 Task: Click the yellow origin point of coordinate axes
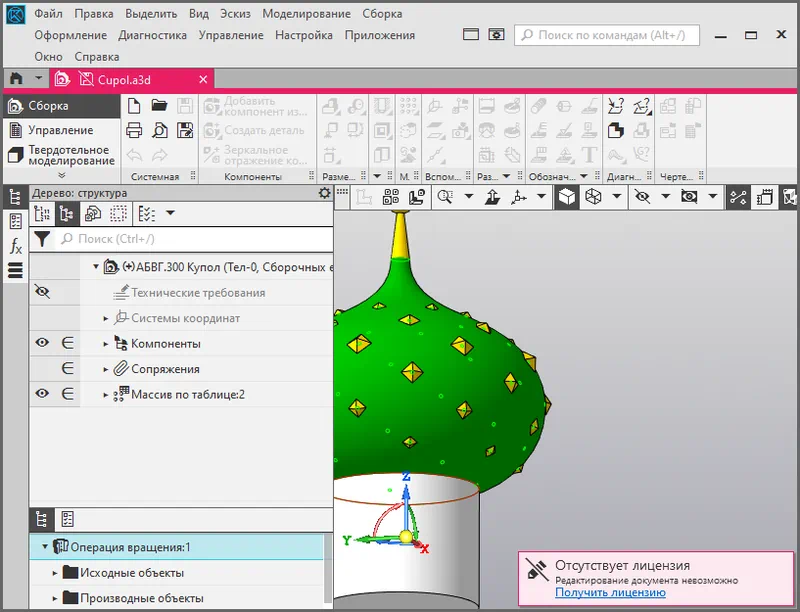[406, 537]
